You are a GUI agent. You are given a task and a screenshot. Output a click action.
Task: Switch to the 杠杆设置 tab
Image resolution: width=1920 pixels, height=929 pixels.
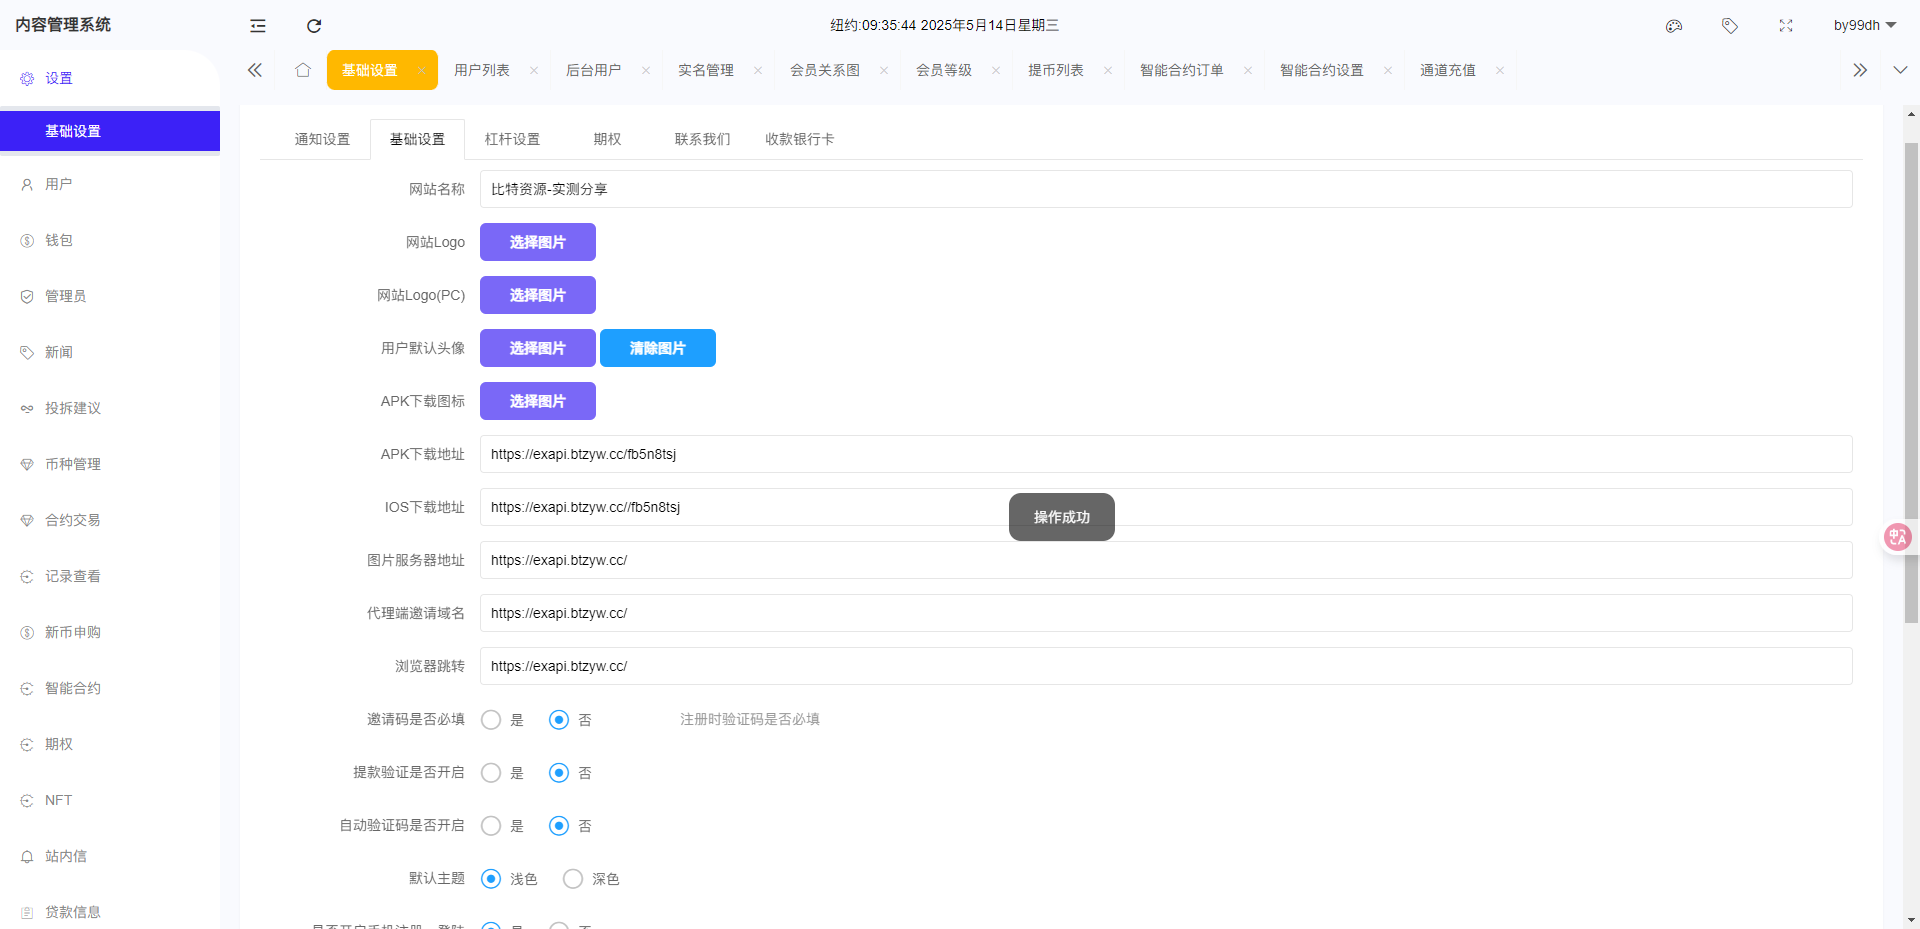point(512,139)
